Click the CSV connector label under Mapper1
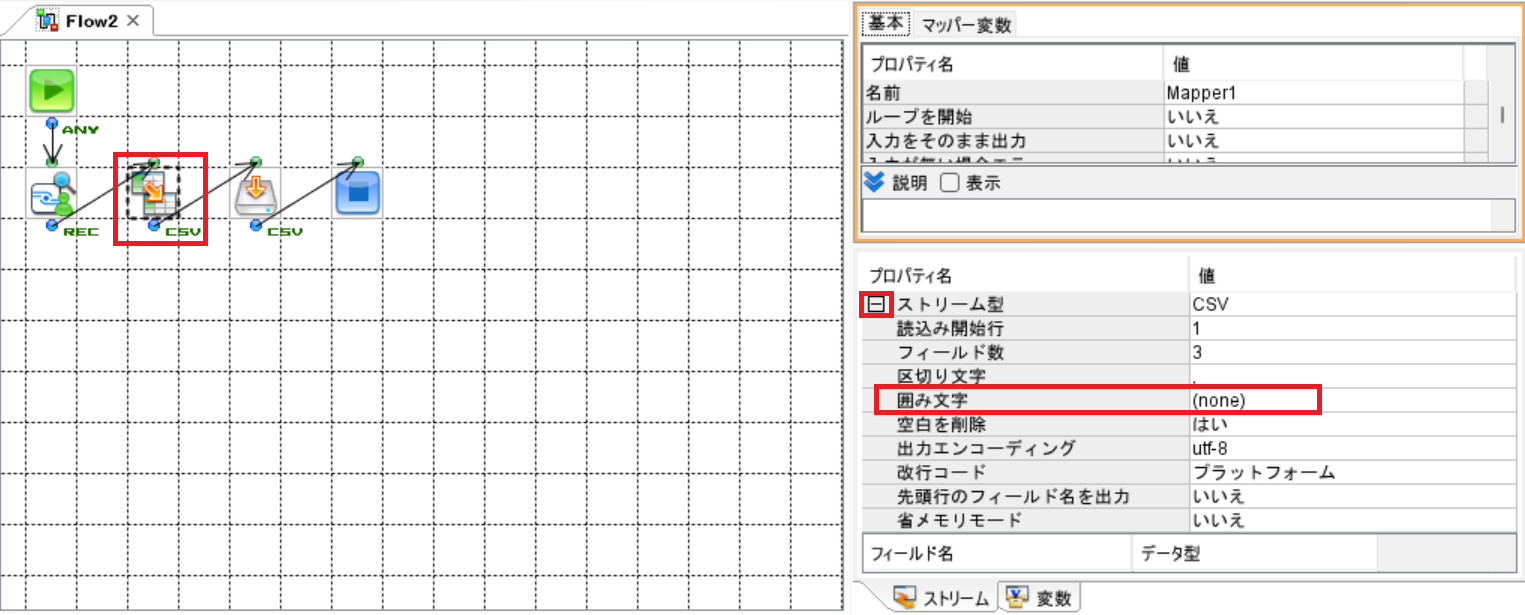The height and width of the screenshot is (615, 1525). (x=184, y=232)
